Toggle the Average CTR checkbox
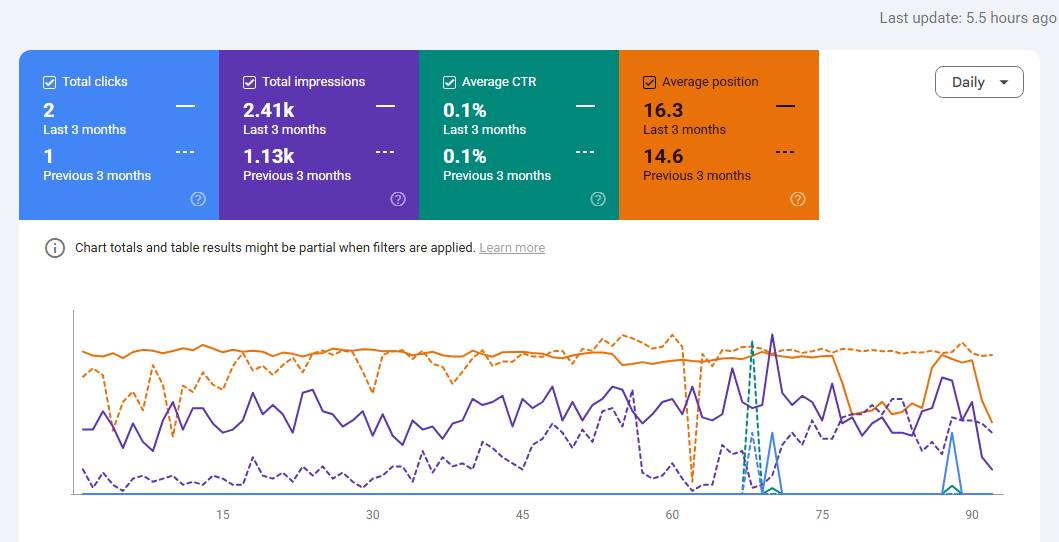 449,82
